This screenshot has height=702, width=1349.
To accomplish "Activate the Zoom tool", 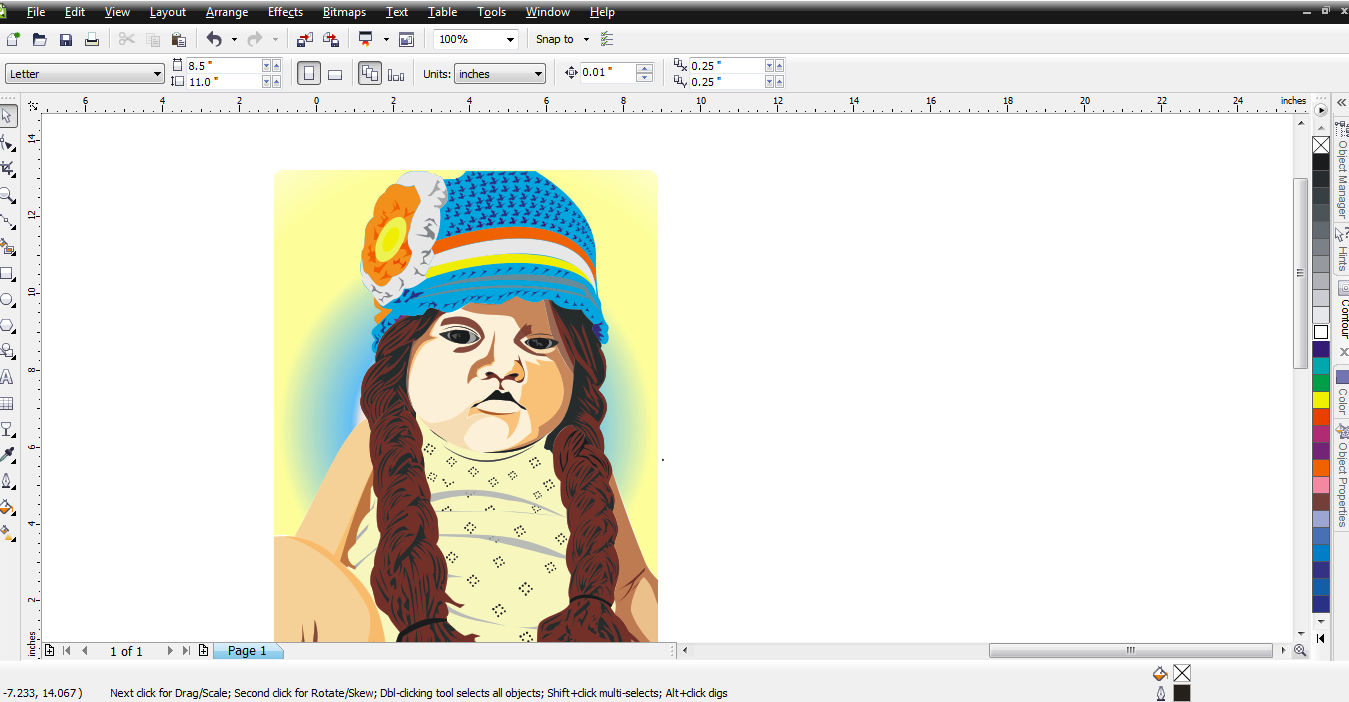I will 9,196.
